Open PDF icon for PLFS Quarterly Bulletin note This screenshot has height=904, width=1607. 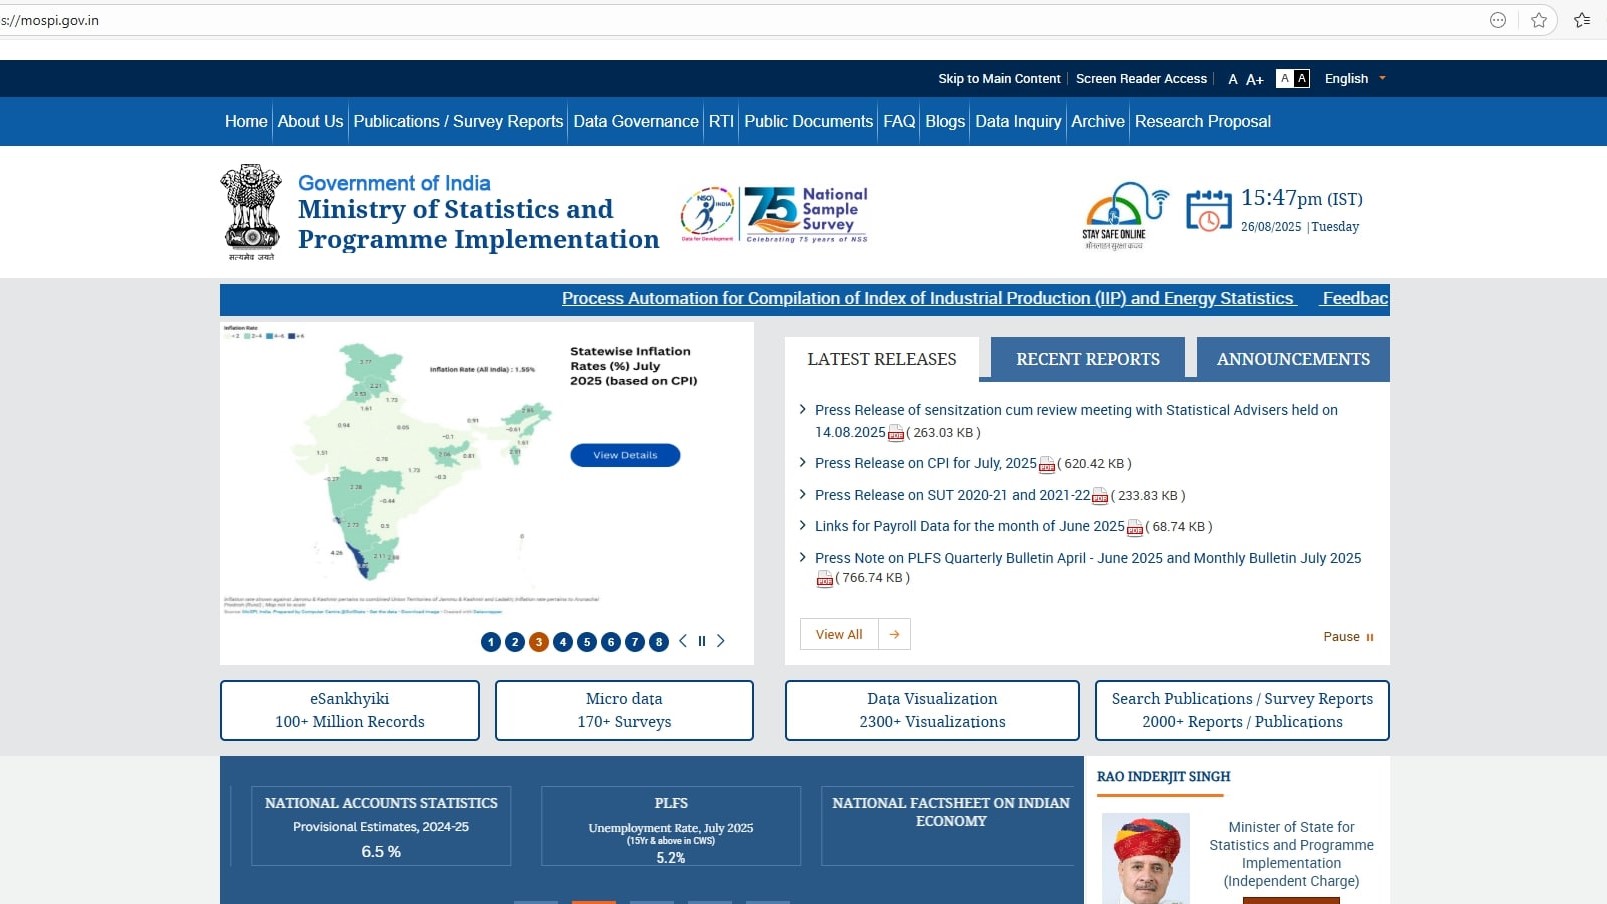825,578
